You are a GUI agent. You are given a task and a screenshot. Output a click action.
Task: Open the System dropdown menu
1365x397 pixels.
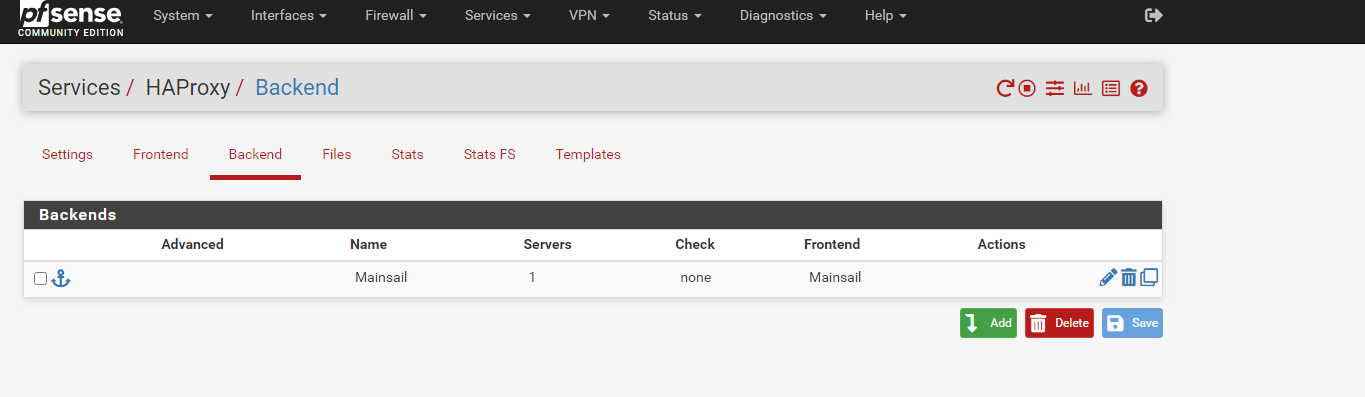(183, 16)
